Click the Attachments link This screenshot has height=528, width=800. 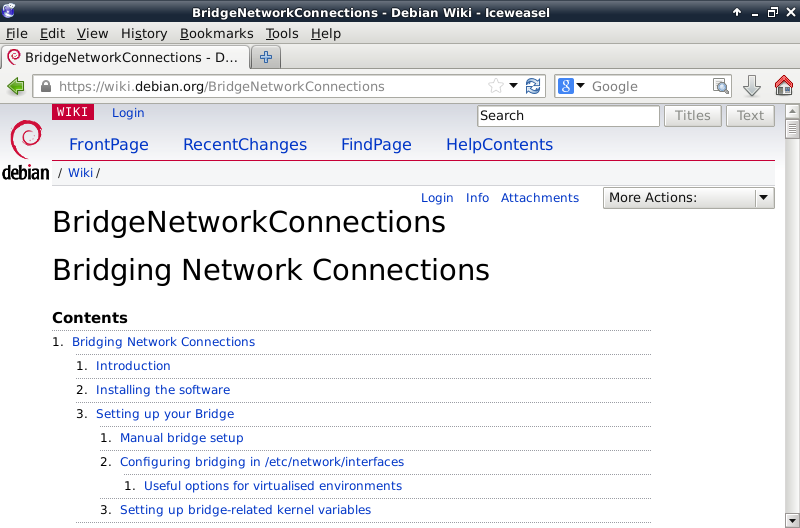[540, 198]
